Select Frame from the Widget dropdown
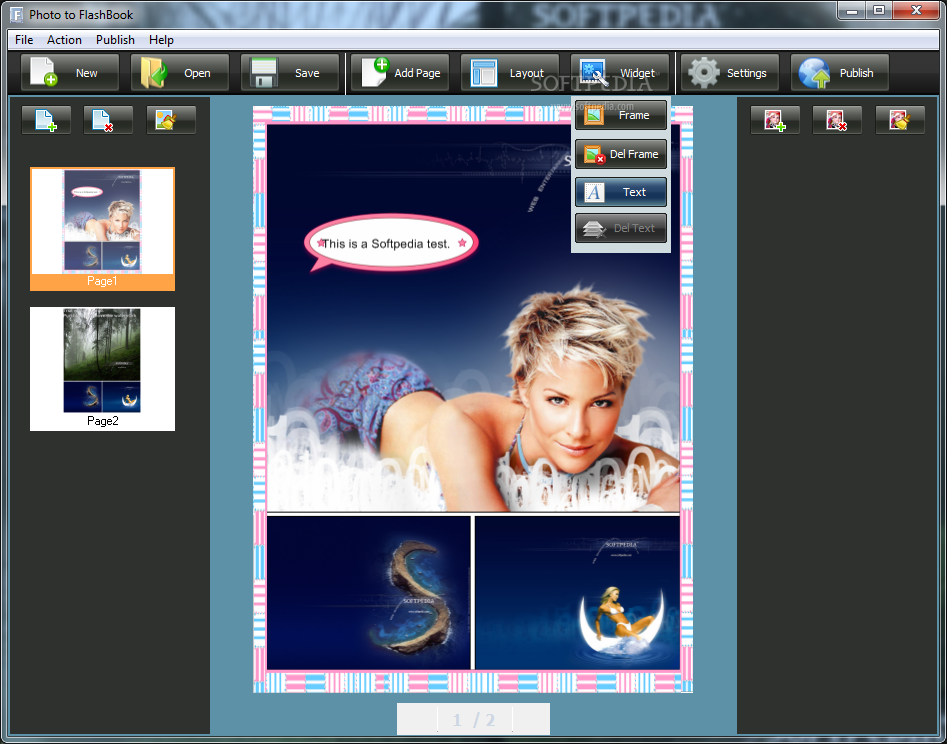947x744 pixels. (621, 115)
